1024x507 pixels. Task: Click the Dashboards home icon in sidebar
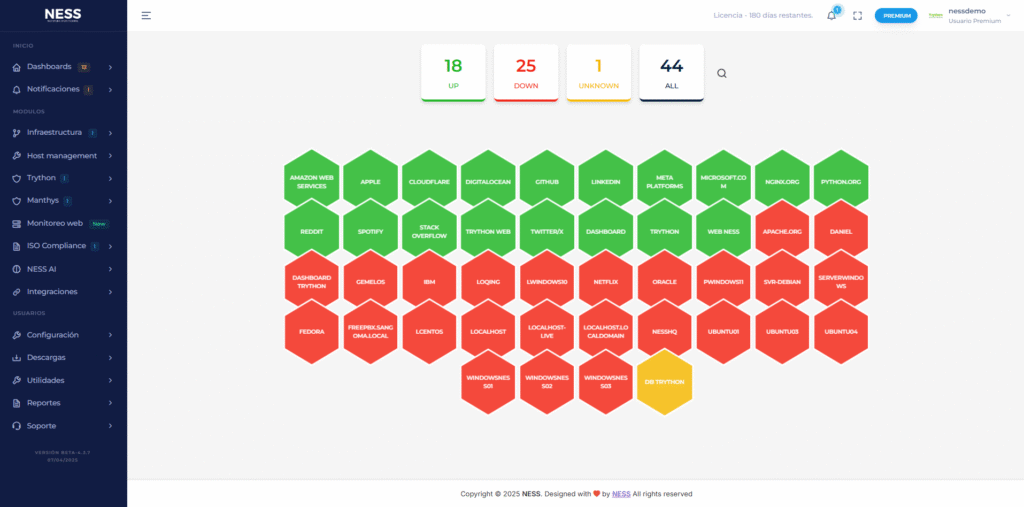coord(17,67)
